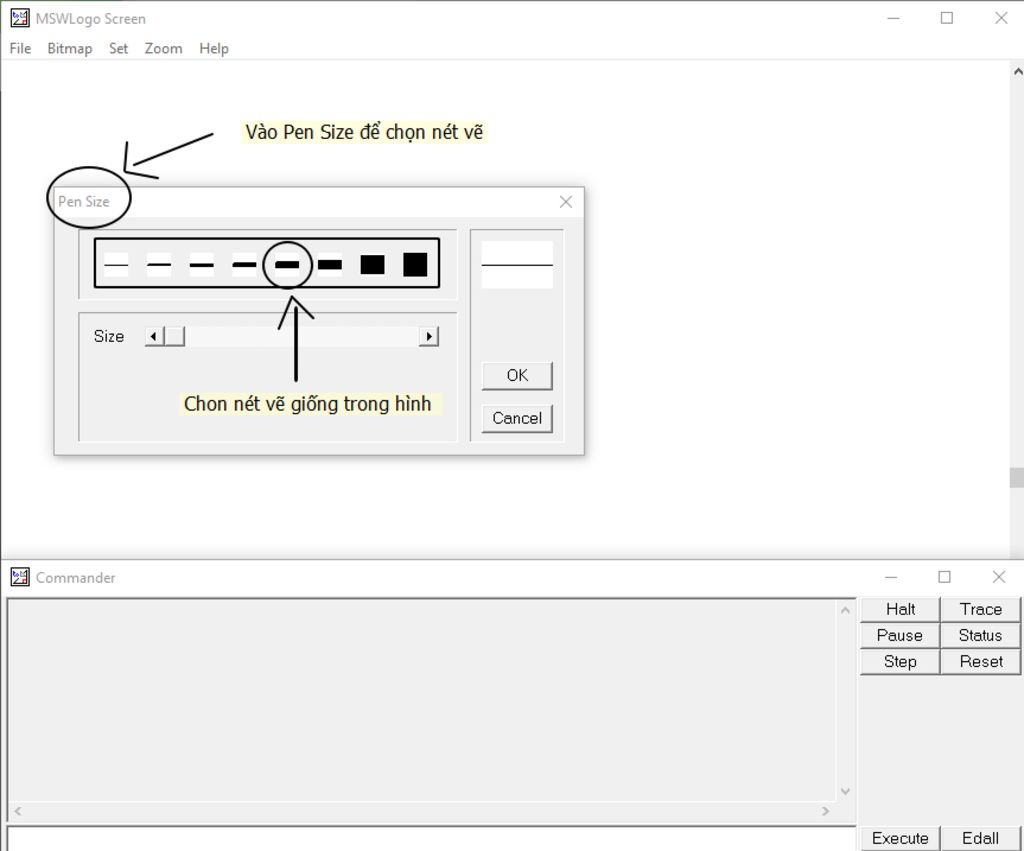Select the fourth pen size sample
The height and width of the screenshot is (851, 1024).
[x=244, y=265]
